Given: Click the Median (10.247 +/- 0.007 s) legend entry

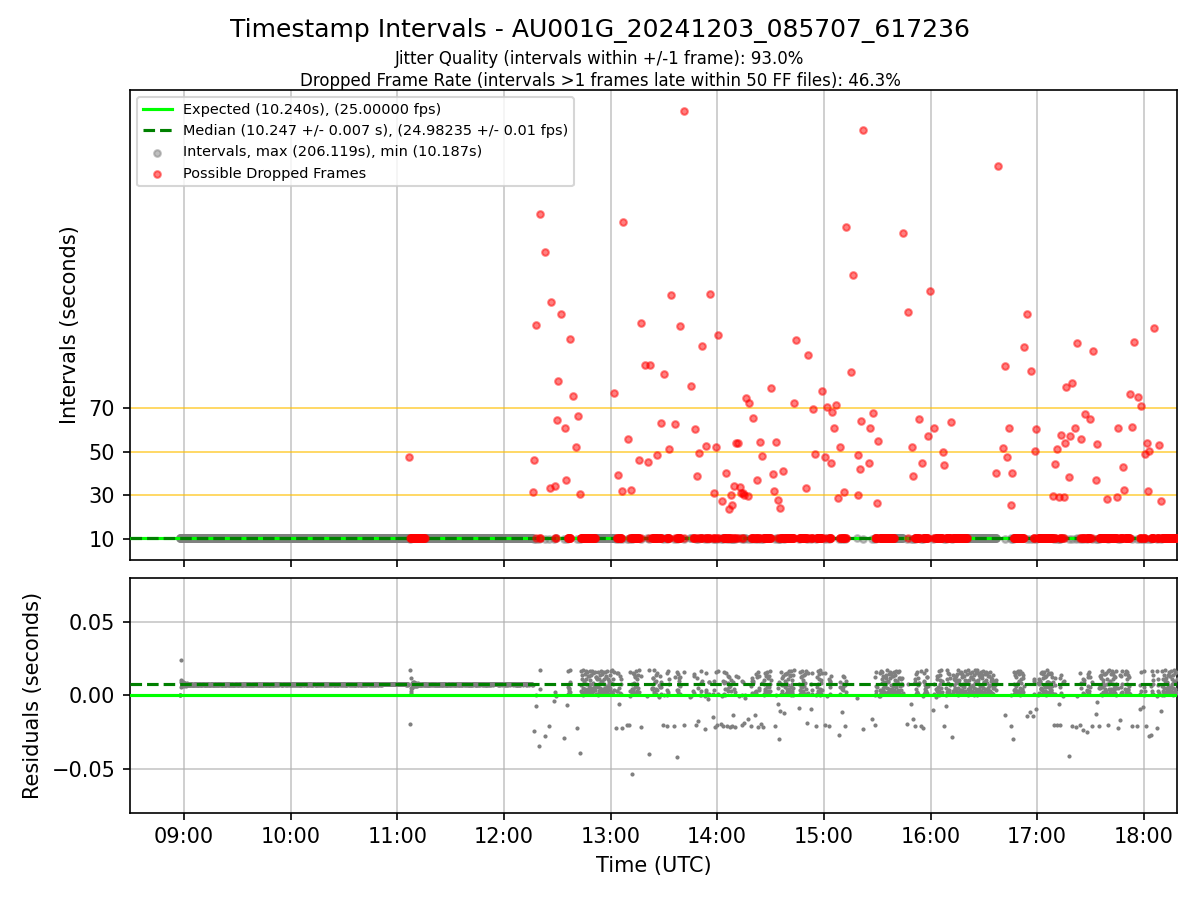Looking at the screenshot, I should [375, 130].
